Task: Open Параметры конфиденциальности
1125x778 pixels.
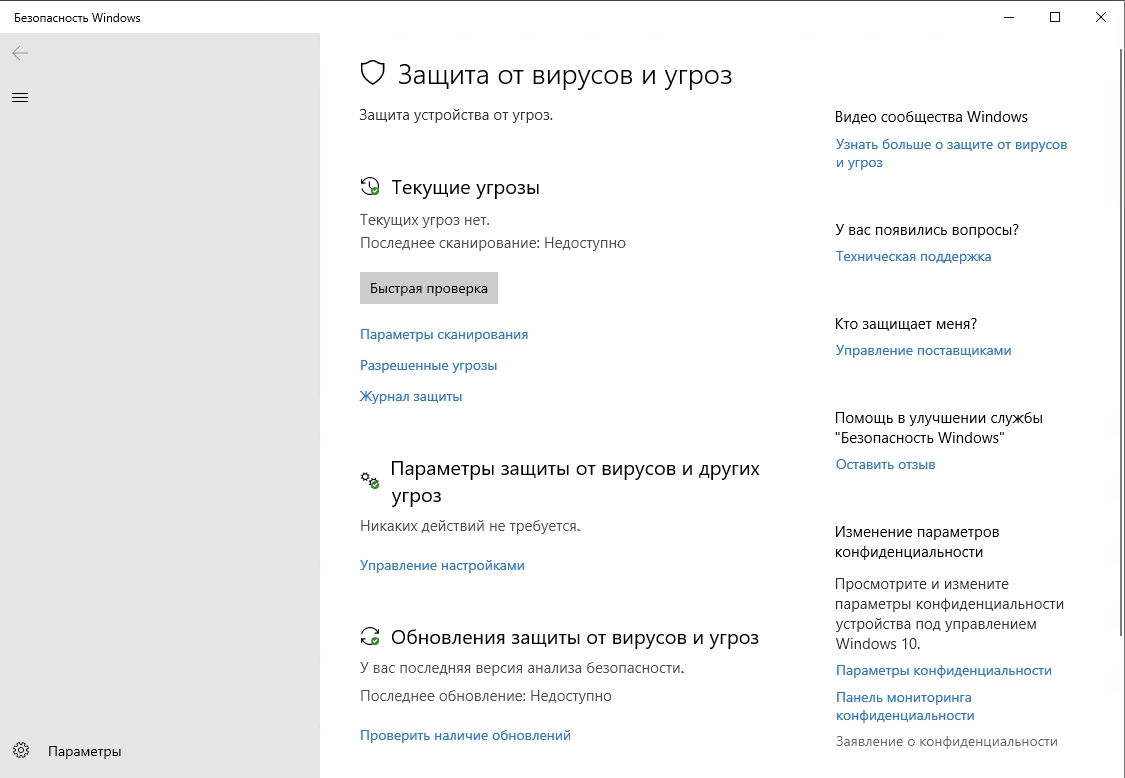Action: pyautogui.click(x=944, y=670)
